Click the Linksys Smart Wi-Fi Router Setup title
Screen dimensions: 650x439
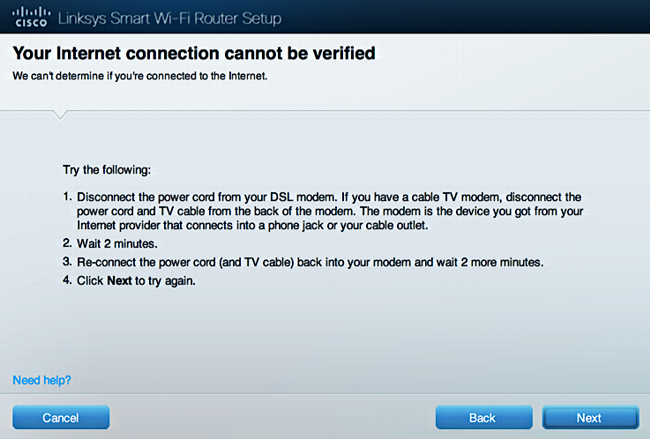(170, 18)
